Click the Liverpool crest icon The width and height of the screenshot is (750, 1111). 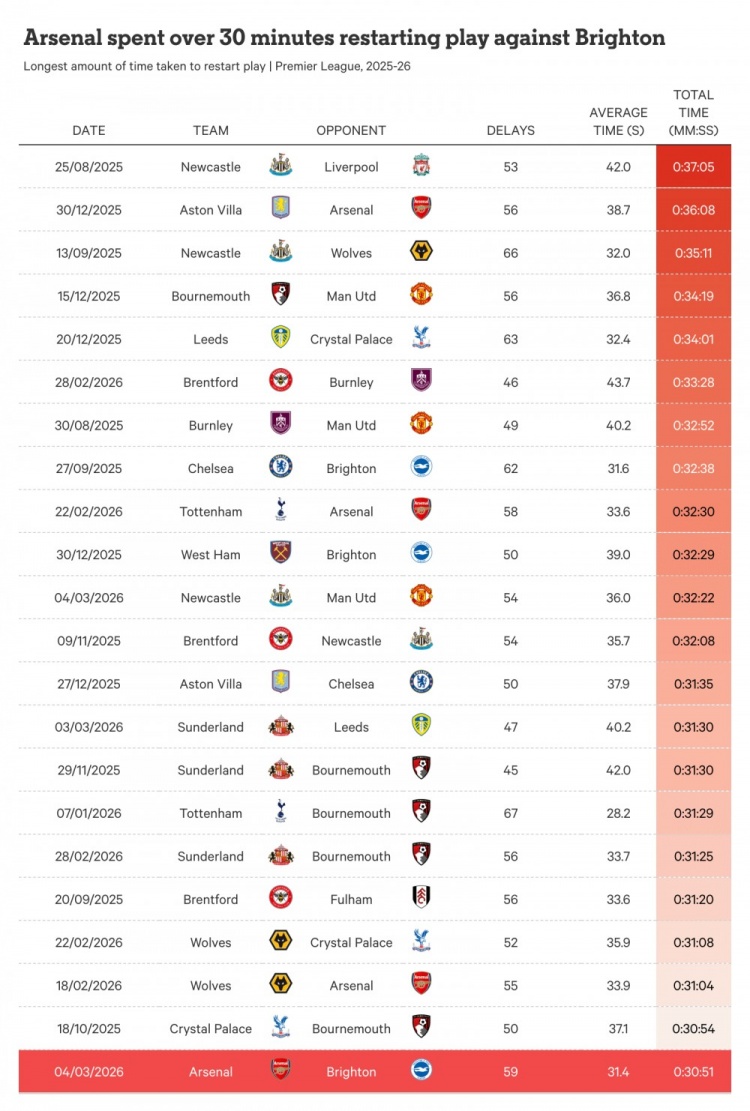click(x=421, y=166)
